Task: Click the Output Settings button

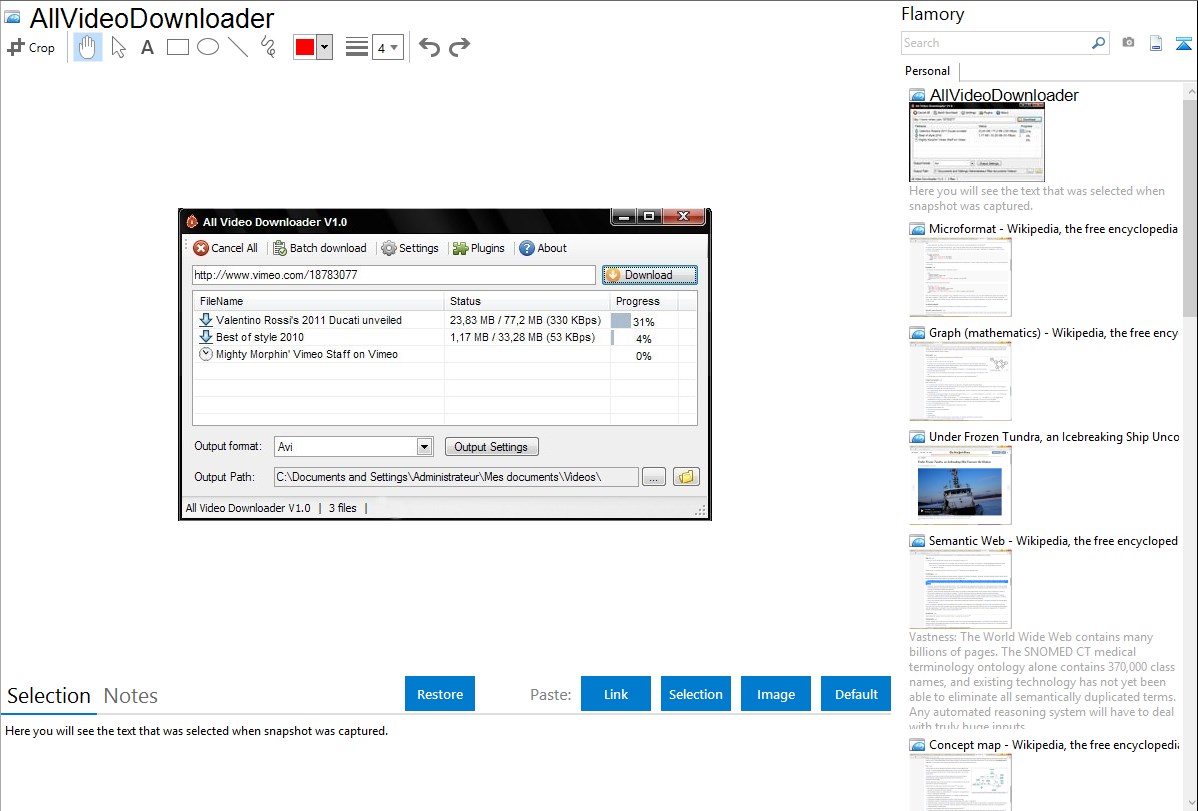Action: pyautogui.click(x=491, y=446)
